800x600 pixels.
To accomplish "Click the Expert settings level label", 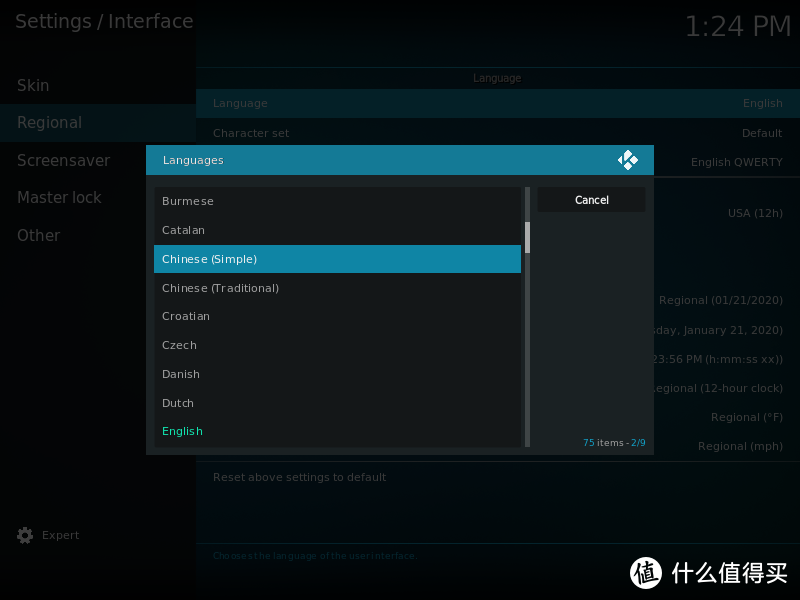I will click(61, 535).
